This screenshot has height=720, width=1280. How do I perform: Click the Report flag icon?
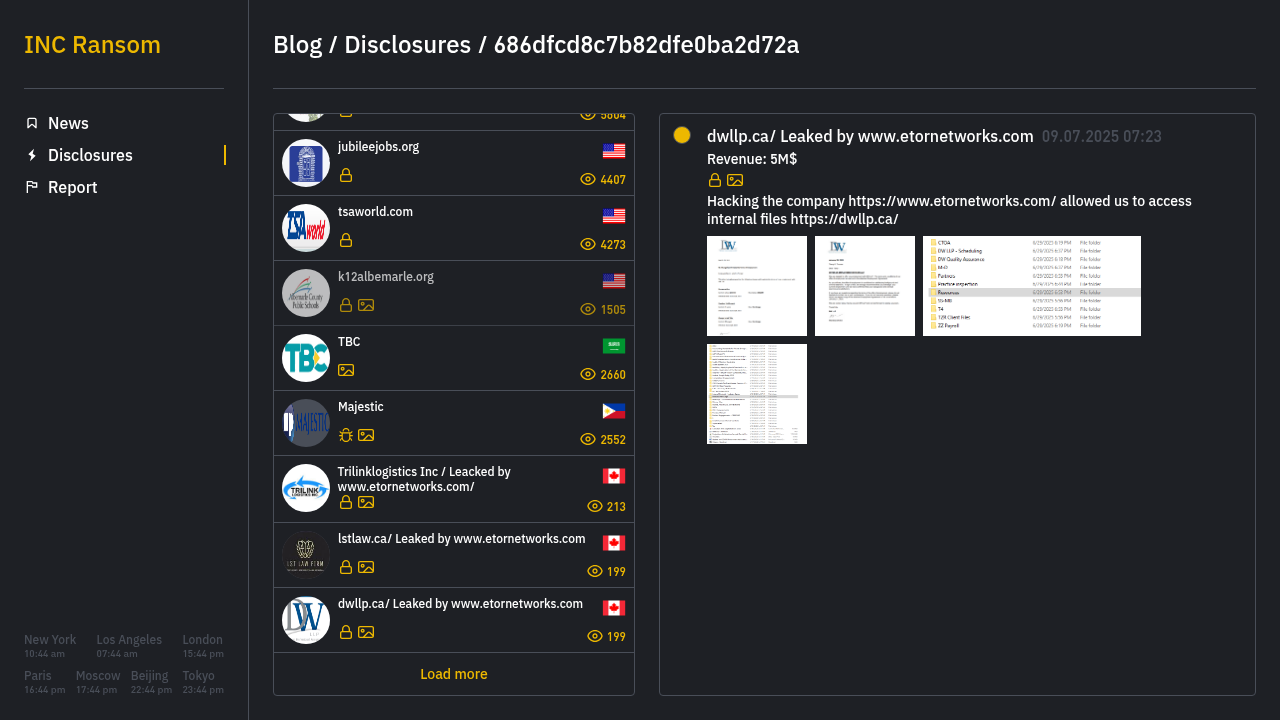32,187
